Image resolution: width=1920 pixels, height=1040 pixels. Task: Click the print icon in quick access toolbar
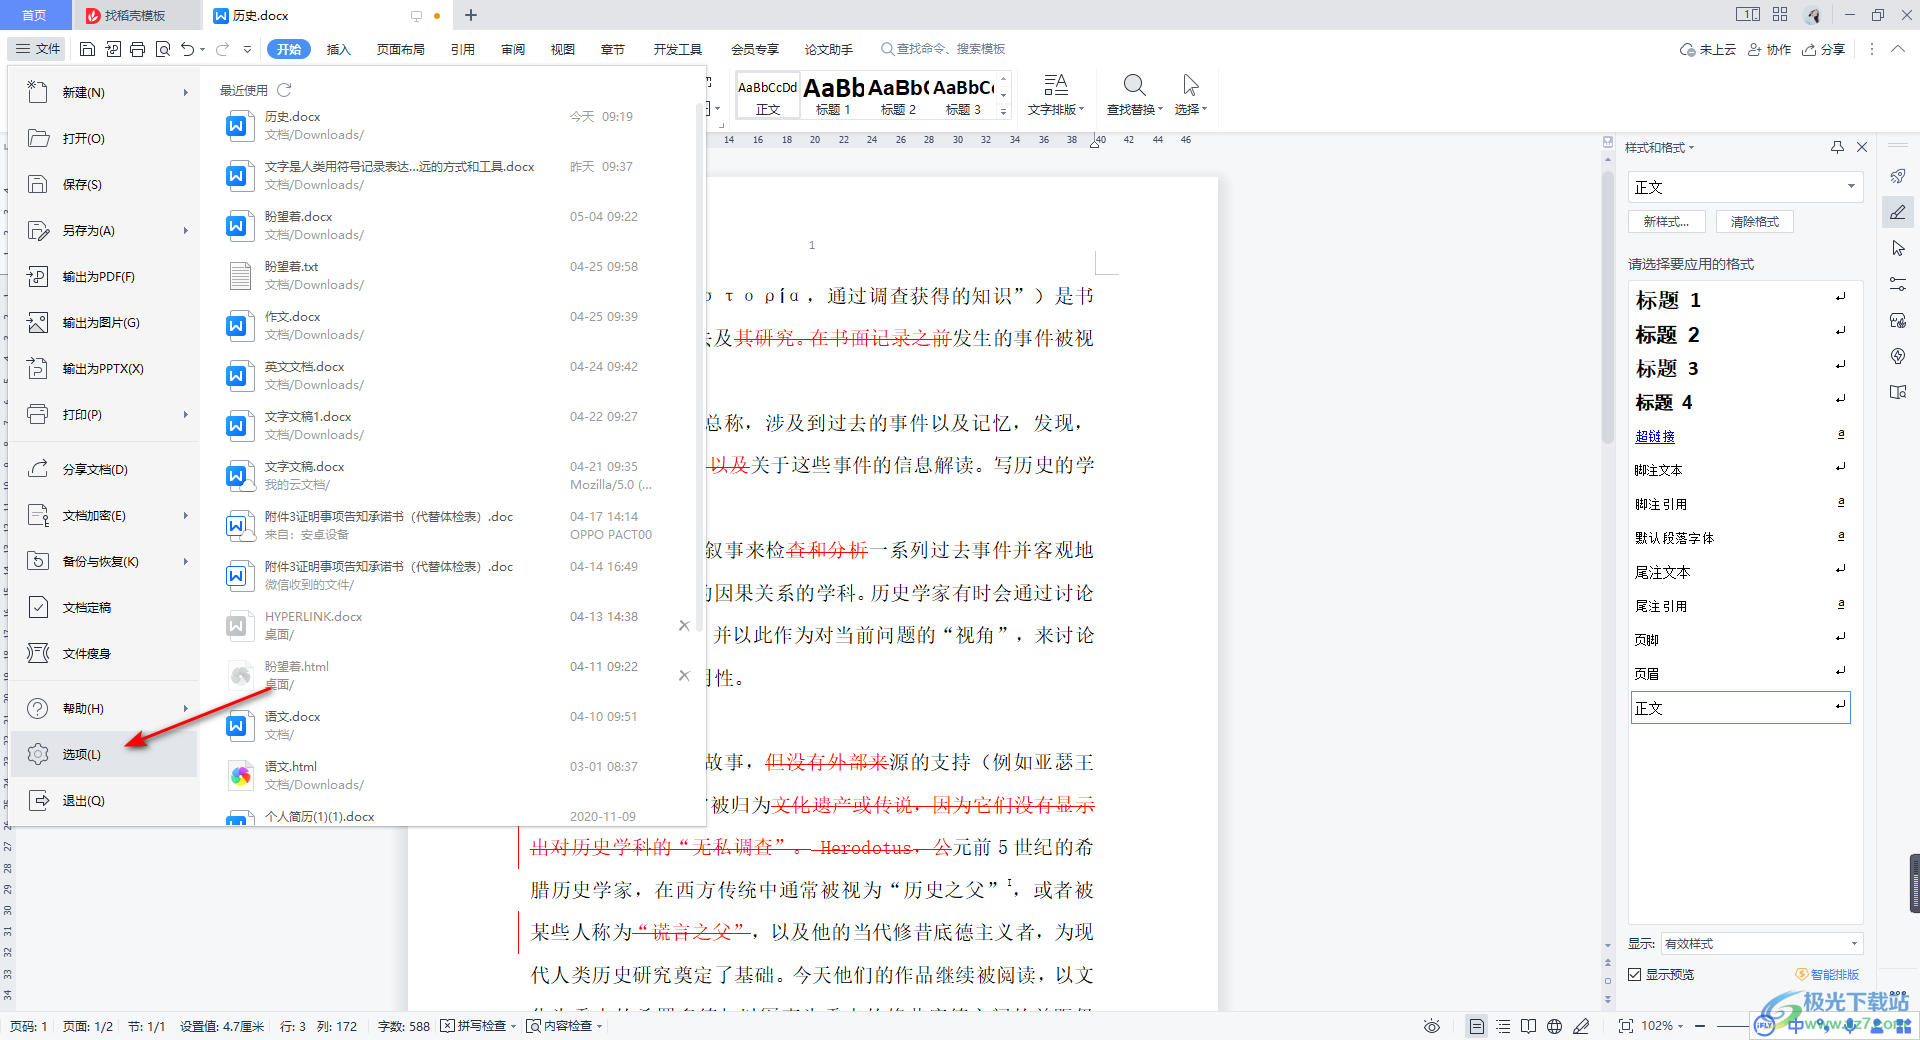tap(137, 49)
